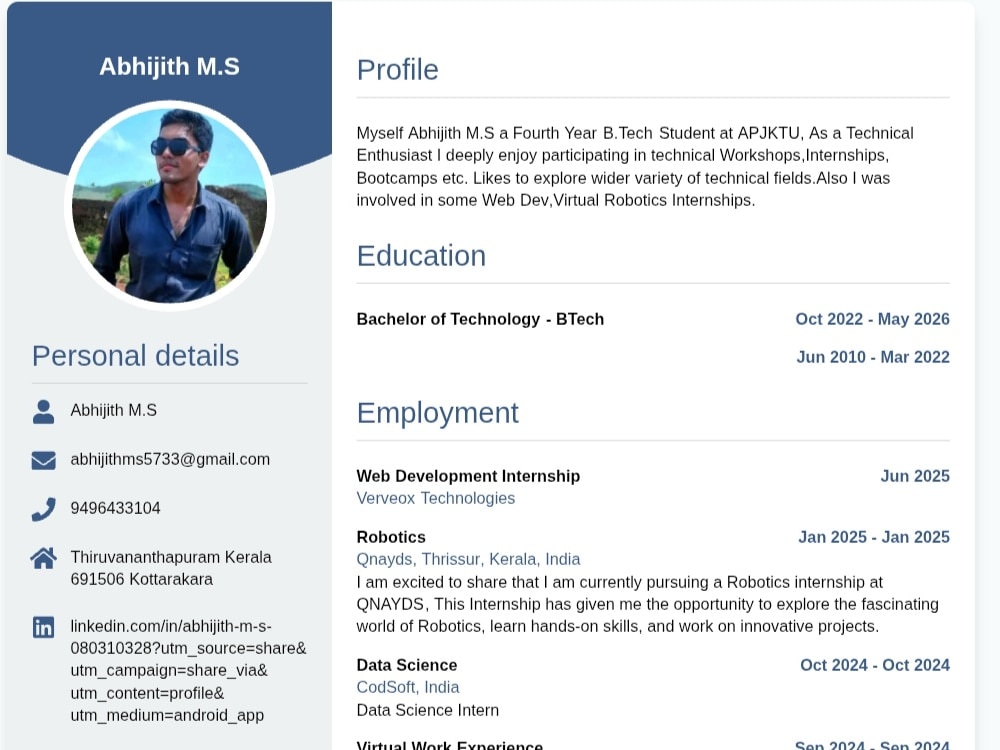Click the Robotics job title
The image size is (1000, 750).
[391, 537]
